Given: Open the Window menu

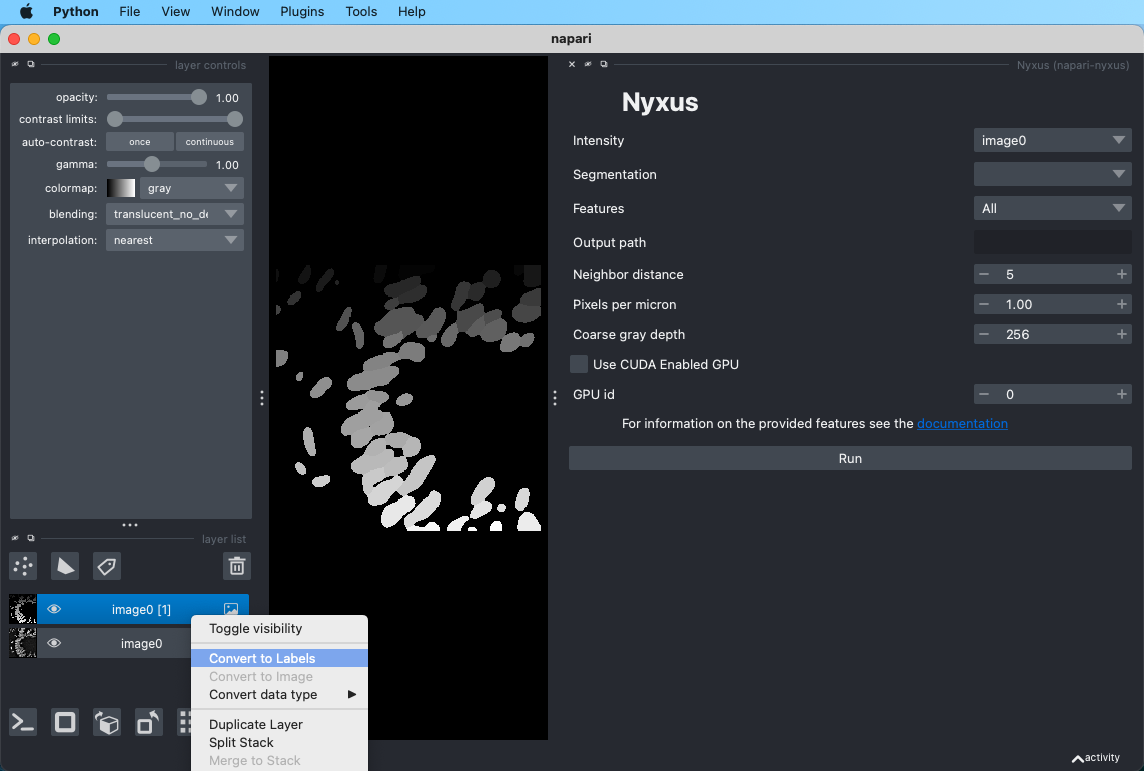Looking at the screenshot, I should (x=235, y=12).
